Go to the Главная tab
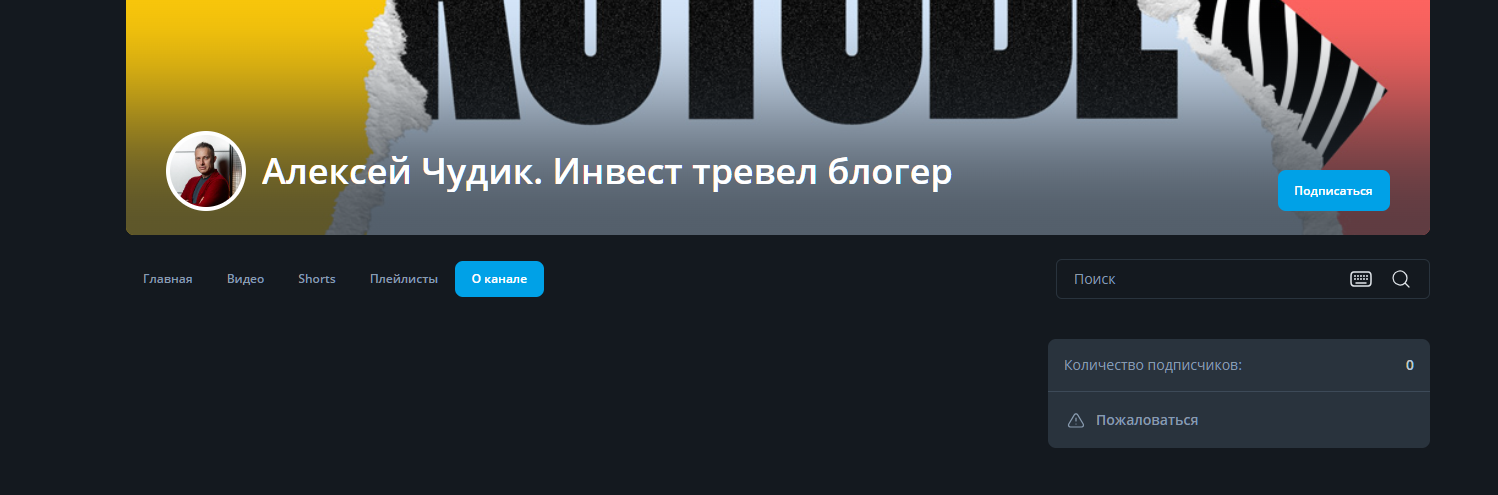This screenshot has width=1498, height=495. point(167,279)
